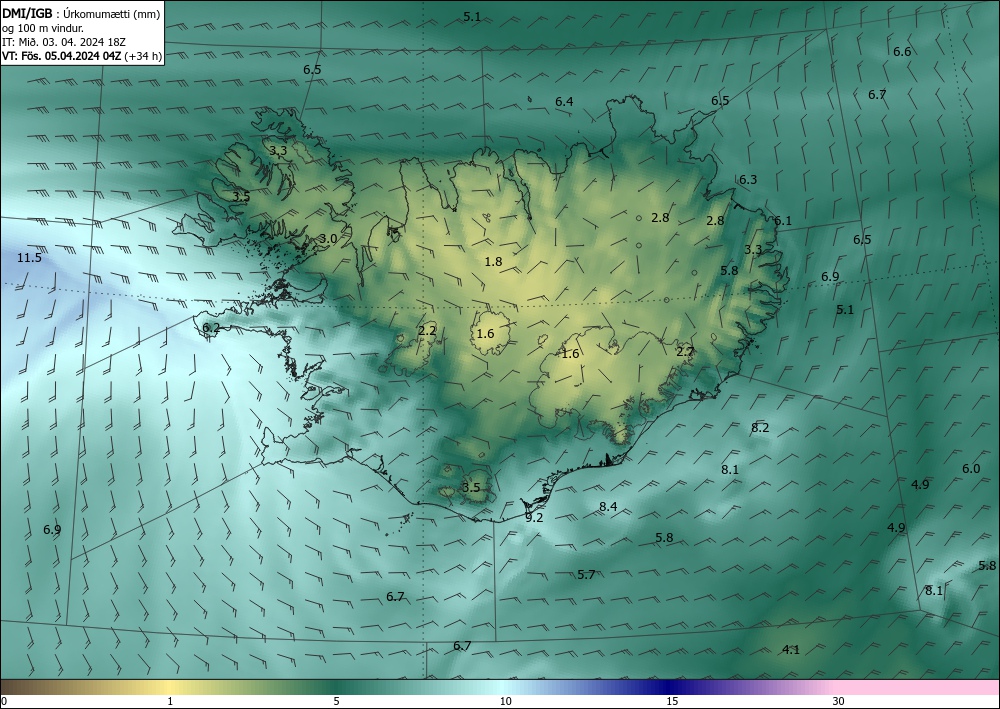
Task: Click the 3.0 value in the Westfjords area
Action: [328, 238]
